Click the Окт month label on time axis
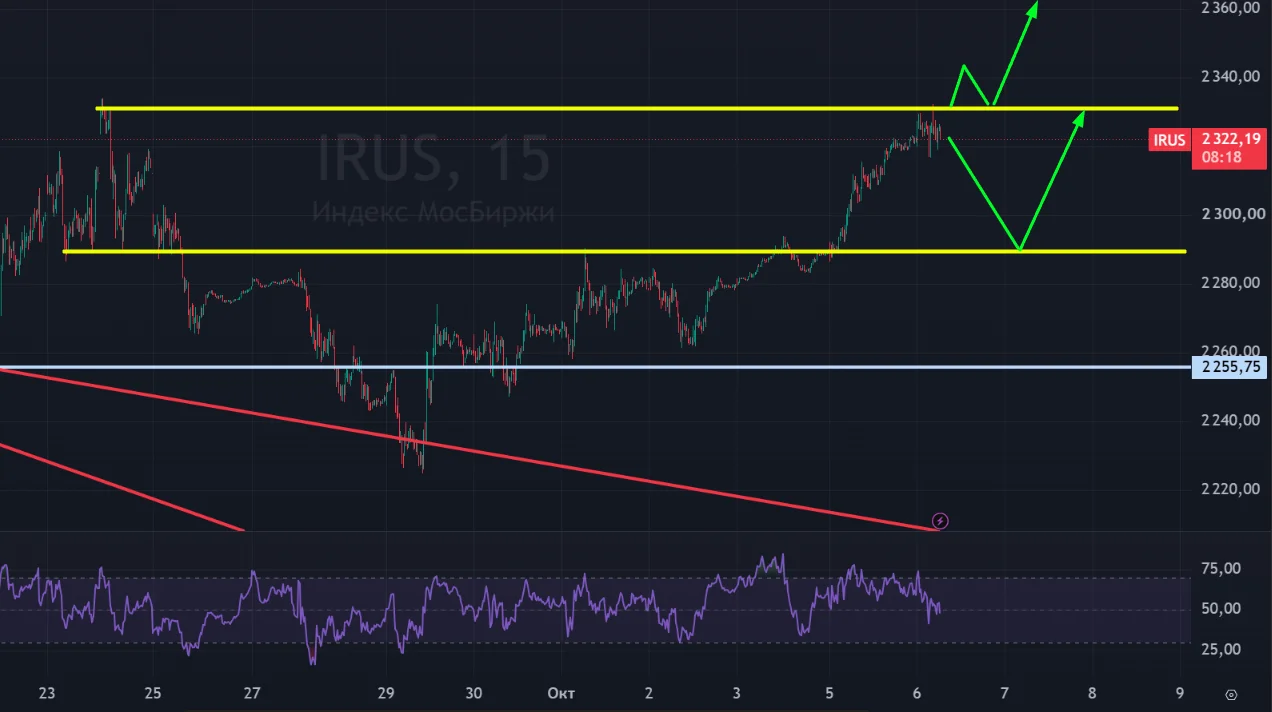The width and height of the screenshot is (1272, 712). [559, 693]
